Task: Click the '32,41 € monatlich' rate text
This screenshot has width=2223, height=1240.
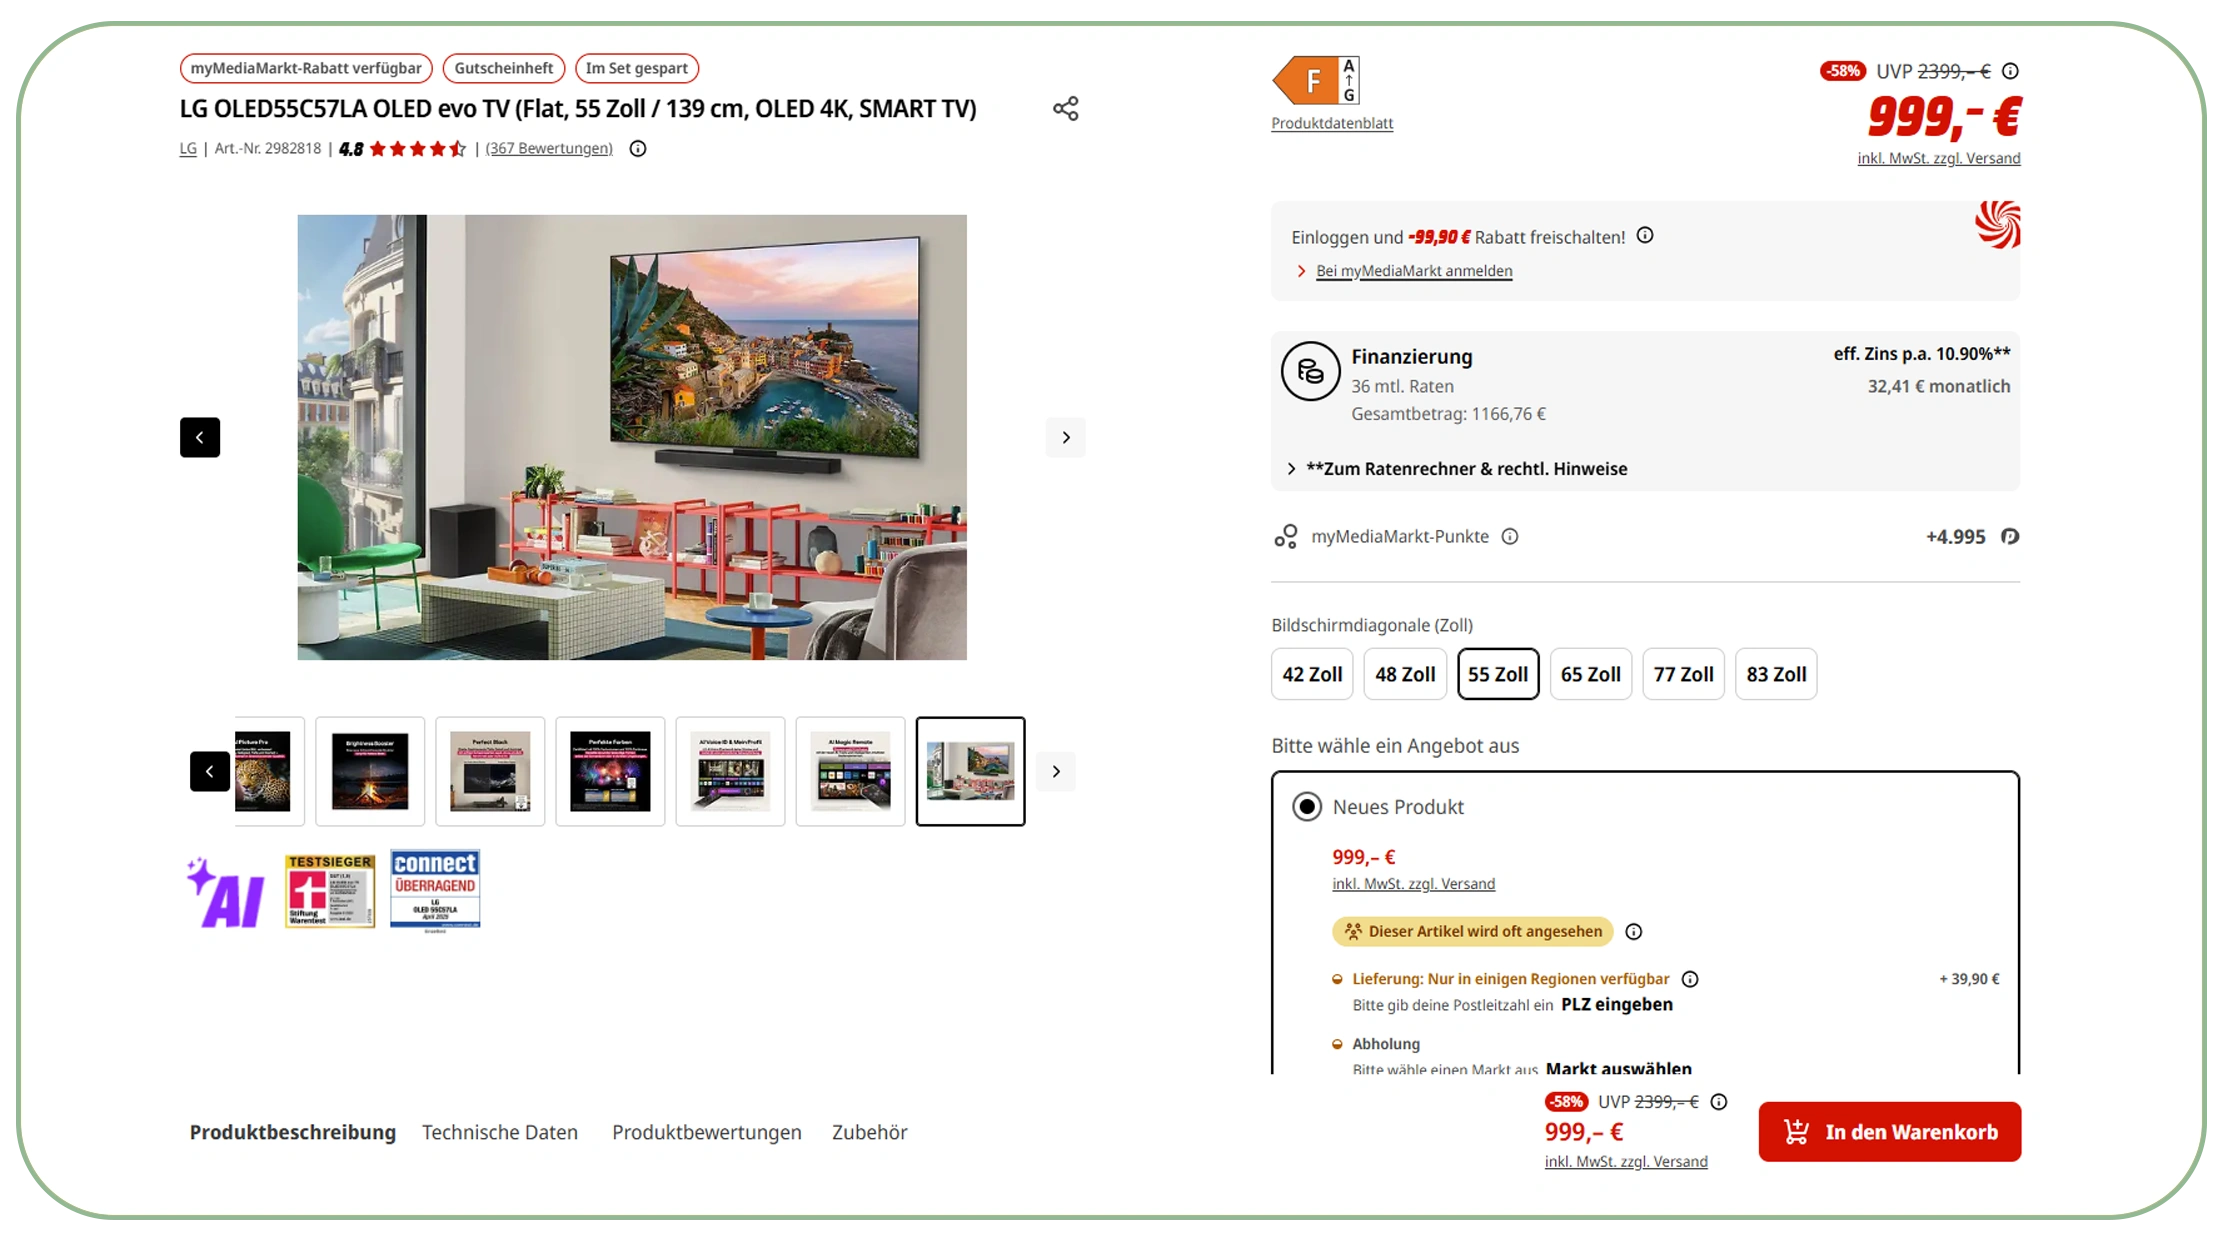Action: point(1939,386)
